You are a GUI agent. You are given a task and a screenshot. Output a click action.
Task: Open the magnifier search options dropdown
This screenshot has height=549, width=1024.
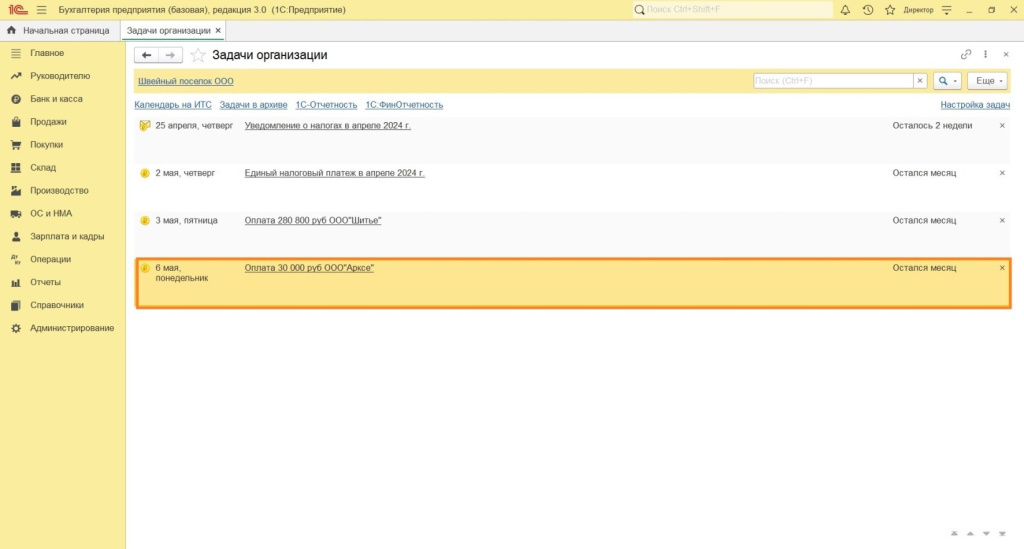[947, 81]
